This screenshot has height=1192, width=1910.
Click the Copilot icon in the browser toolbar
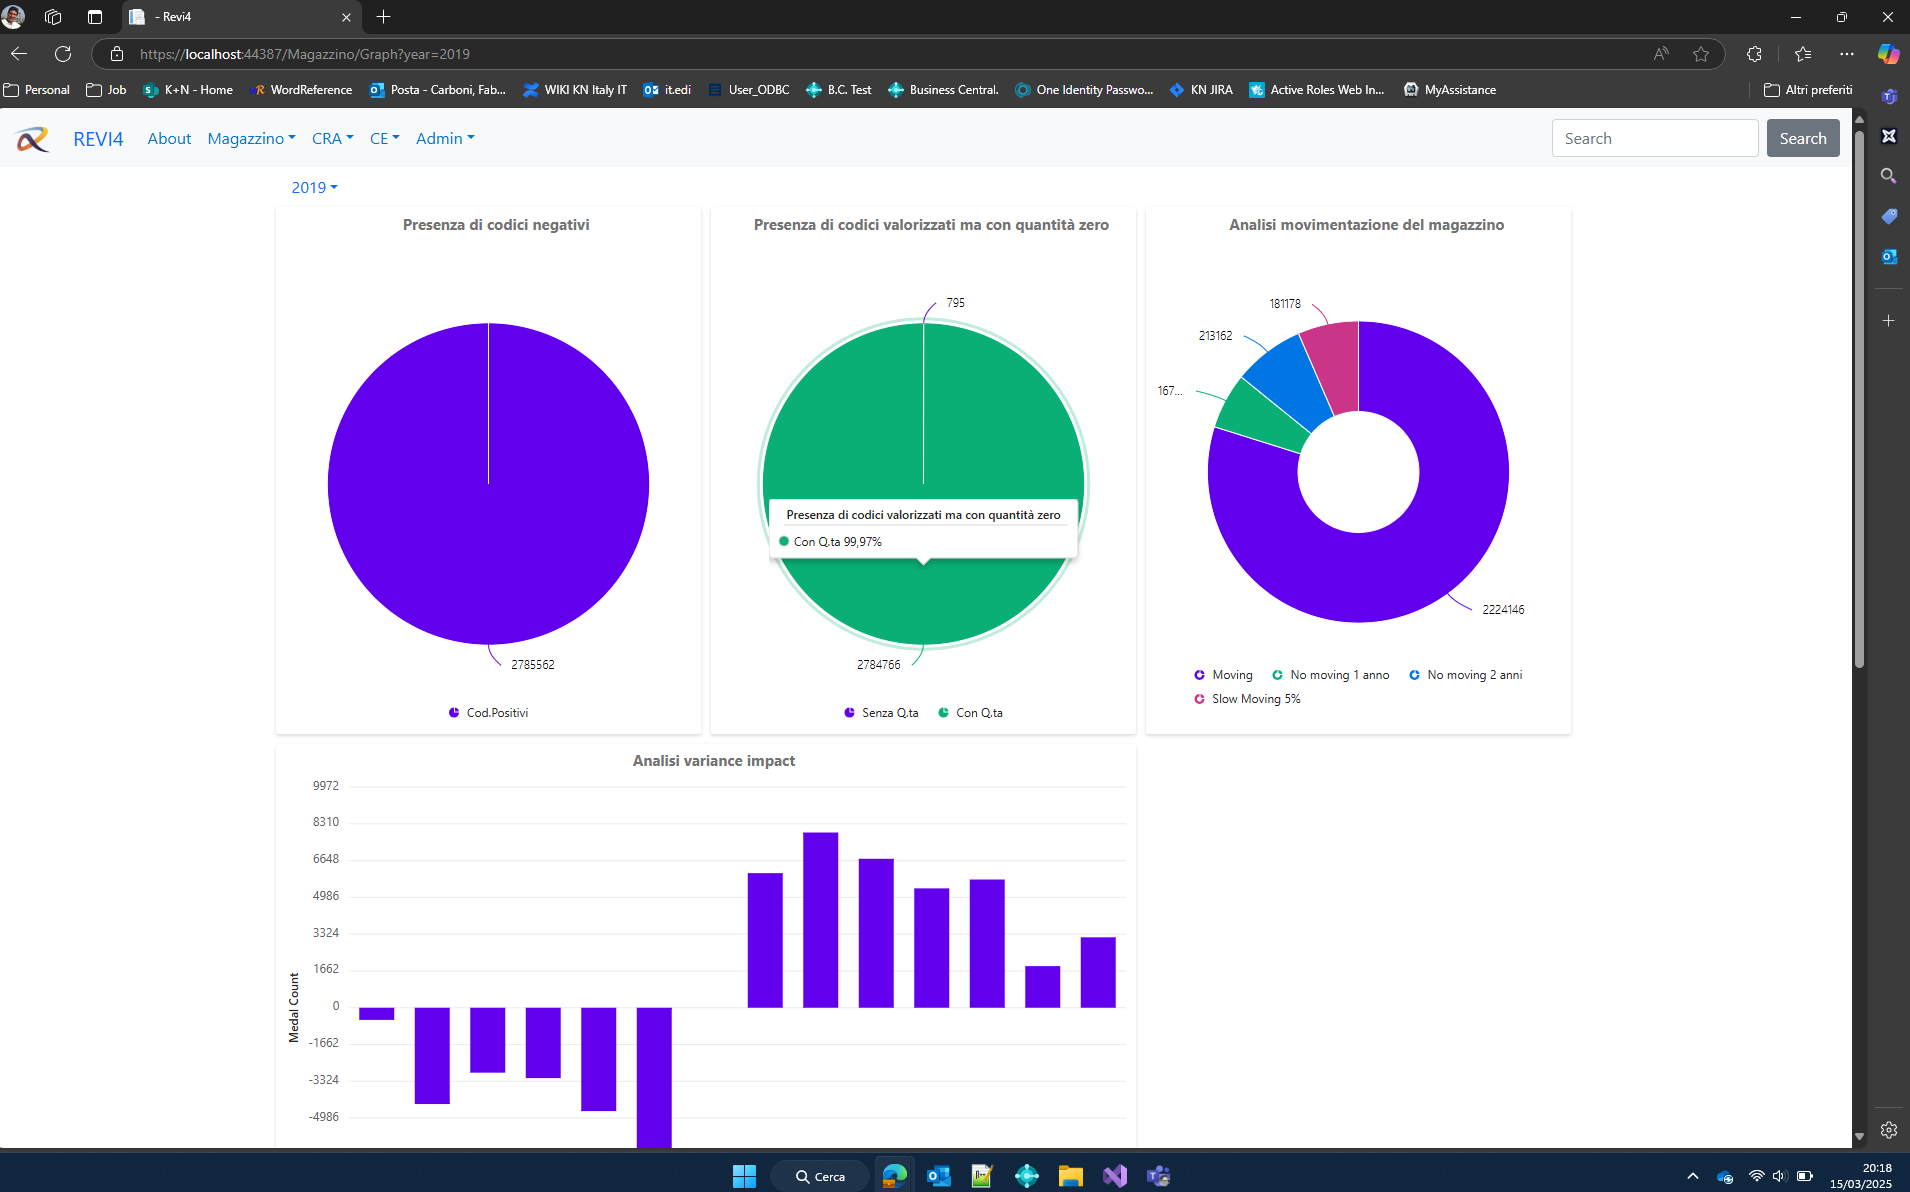[x=1888, y=53]
